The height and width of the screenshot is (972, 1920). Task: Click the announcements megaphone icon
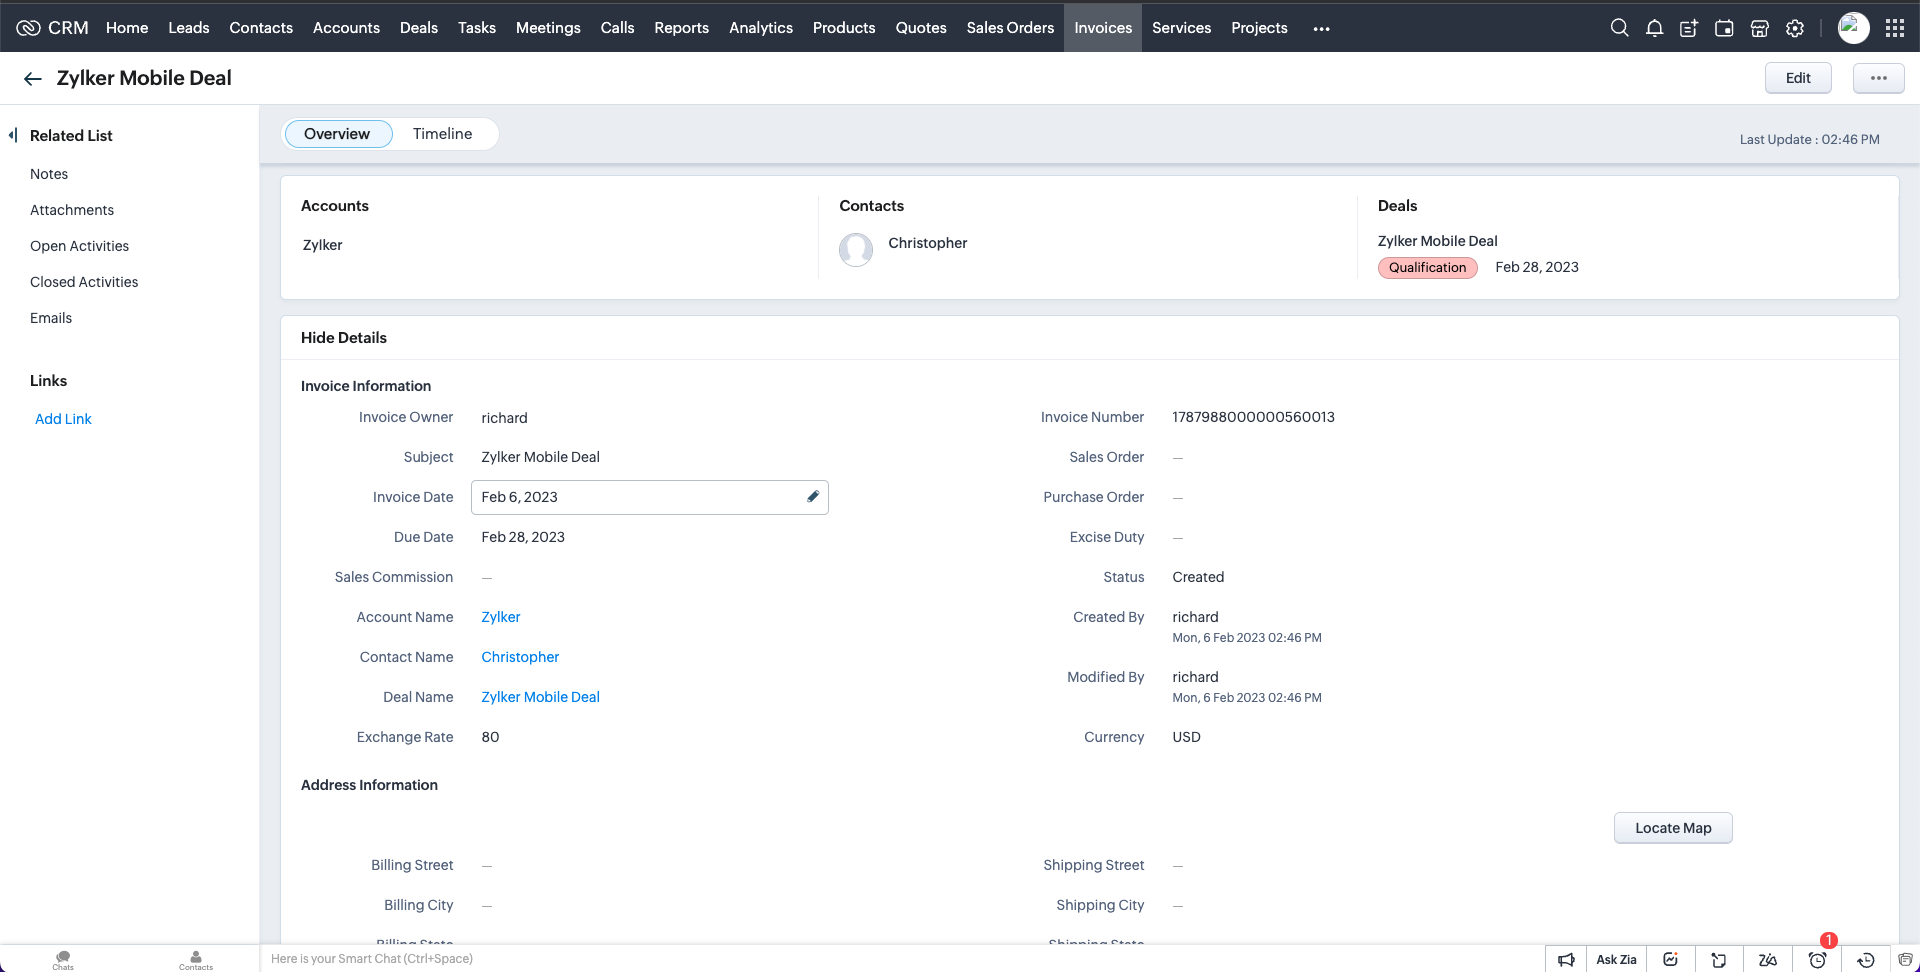click(x=1566, y=960)
